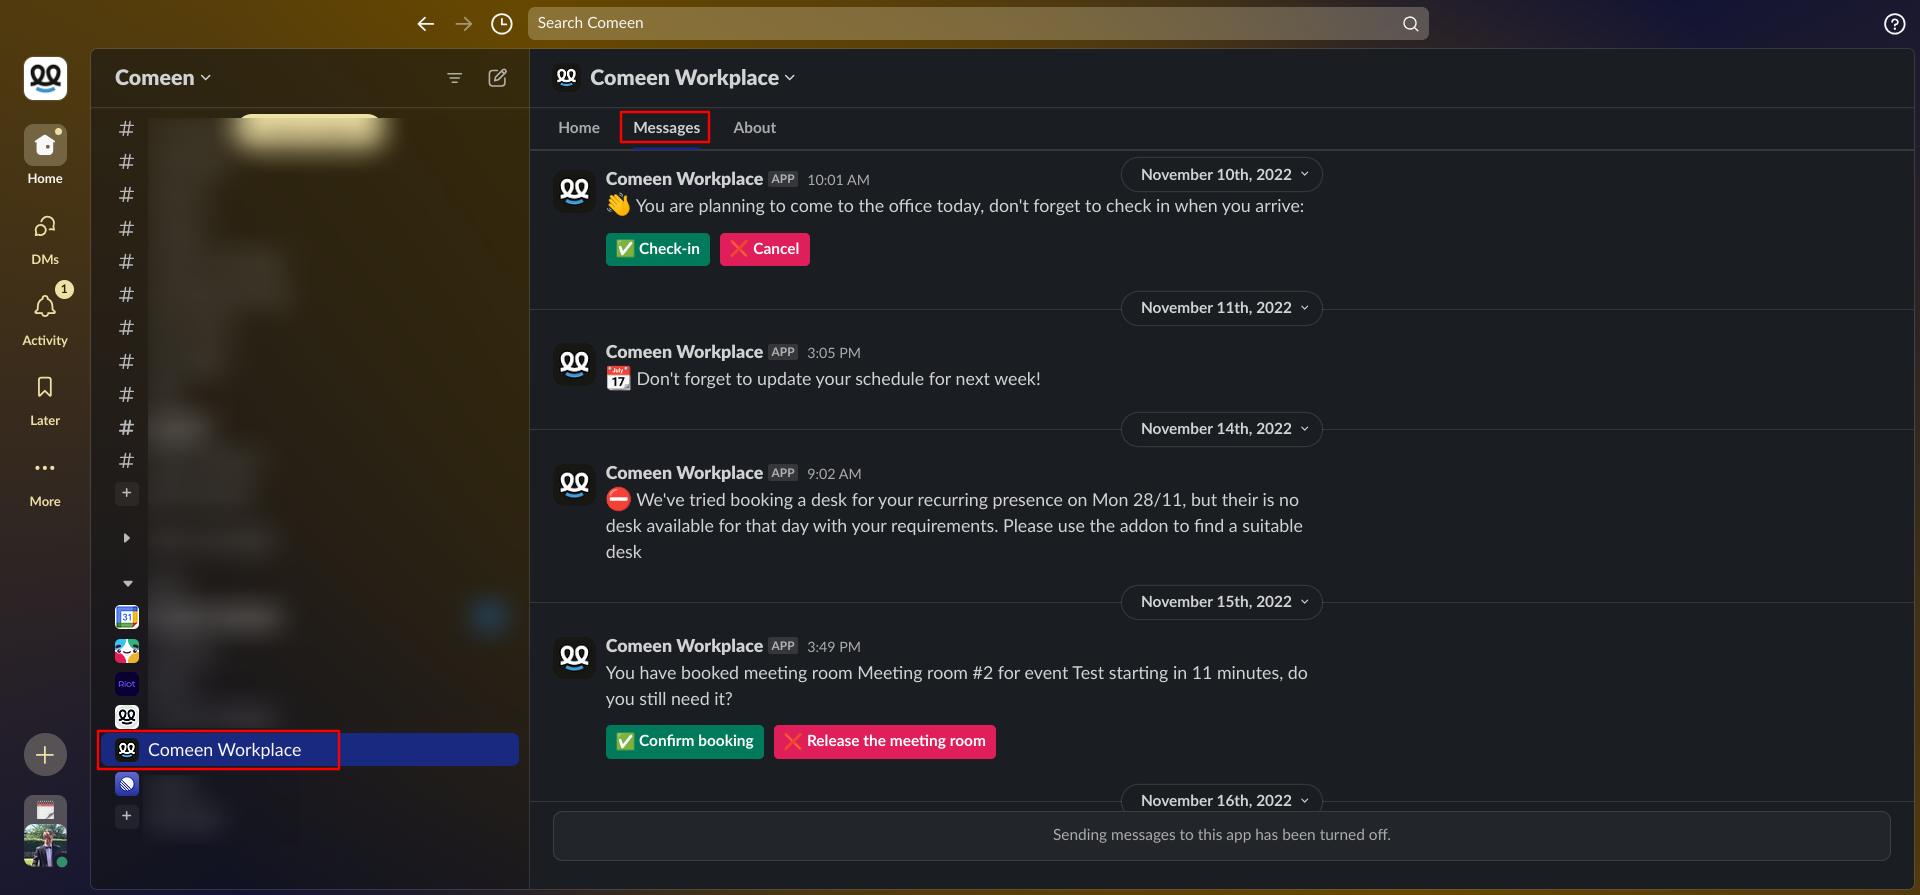Open the November 10th, 2022 date dropdown

pyautogui.click(x=1222, y=175)
